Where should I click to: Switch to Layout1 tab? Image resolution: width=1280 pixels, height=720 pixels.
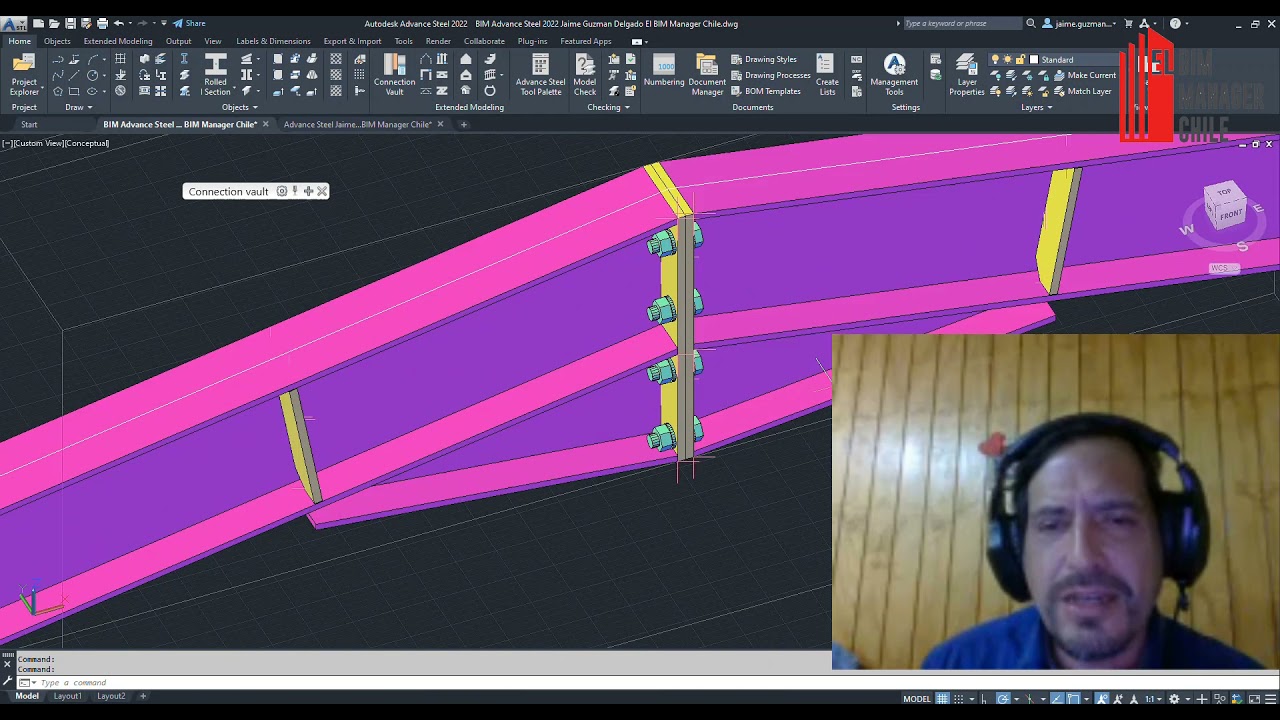67,696
